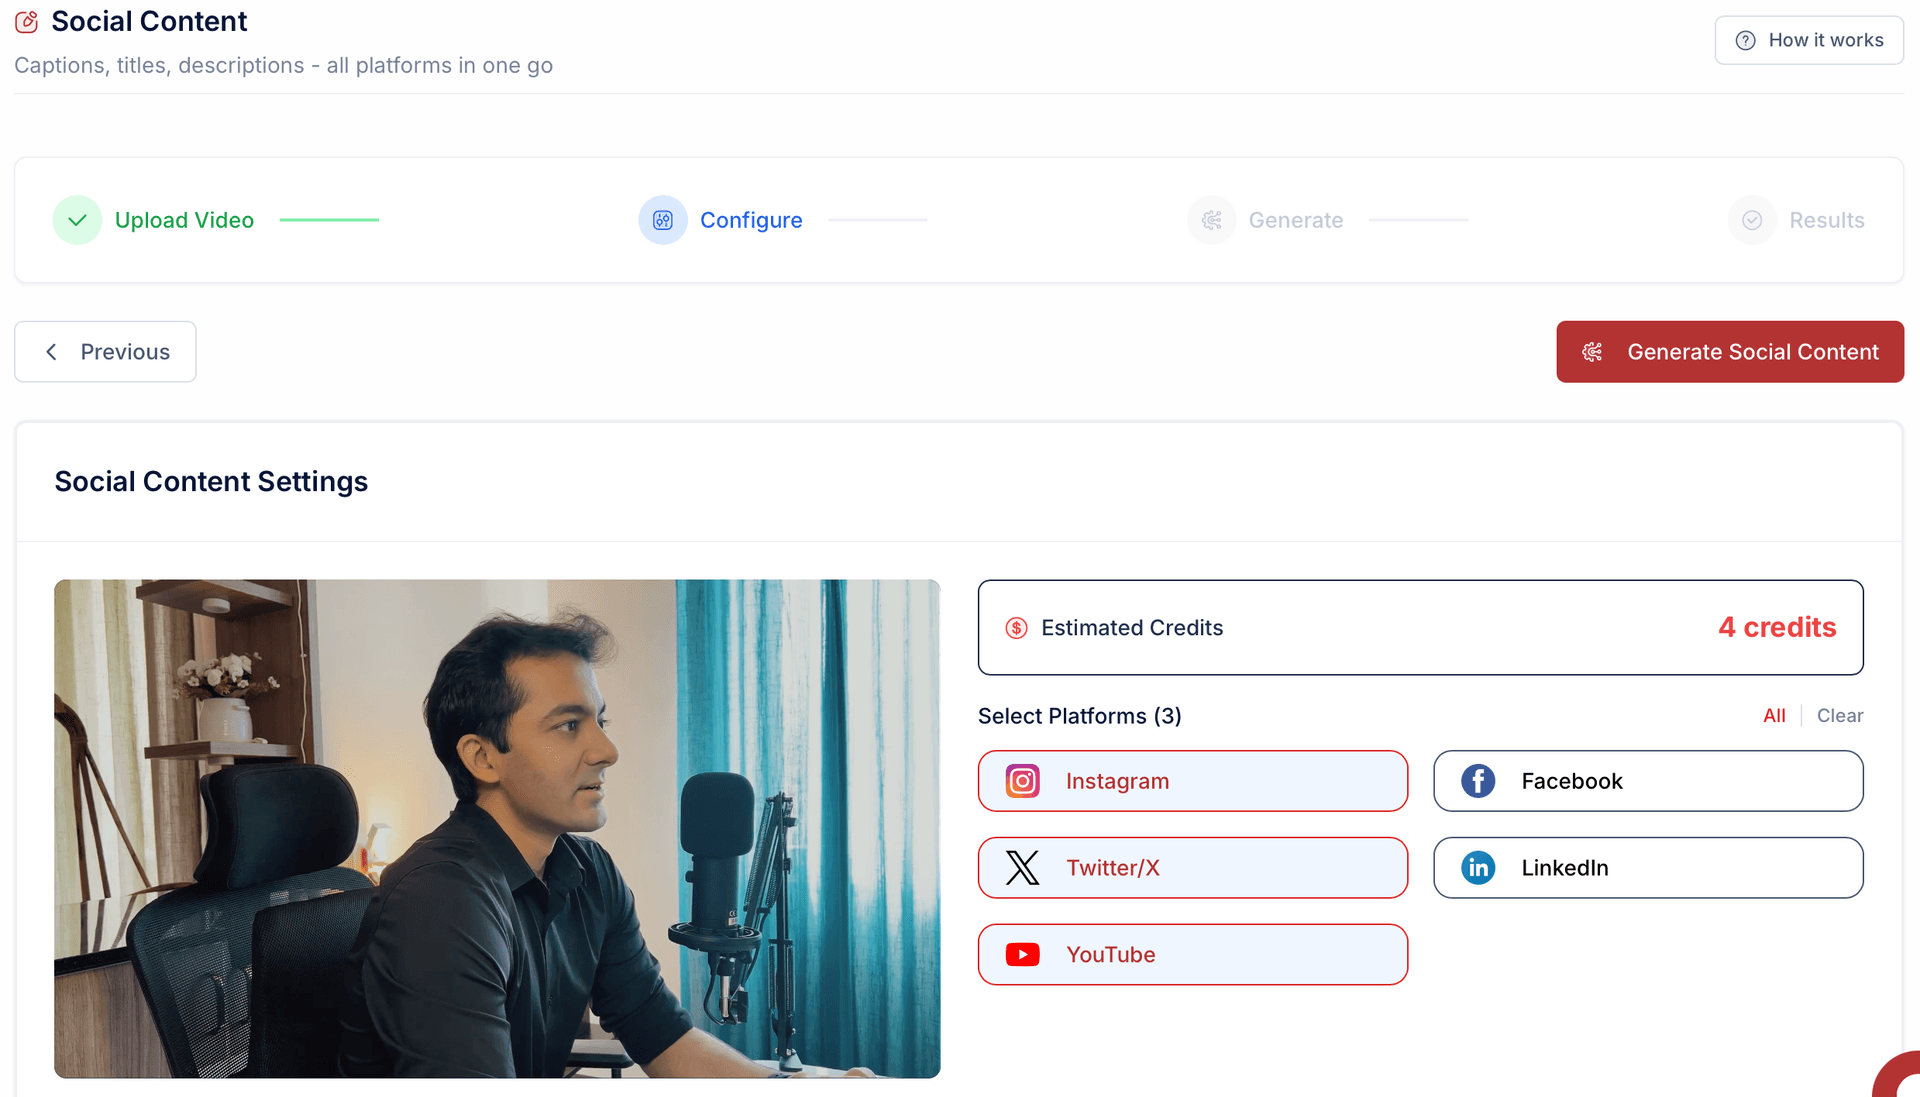
Task: Open the Results step
Action: (x=1825, y=220)
